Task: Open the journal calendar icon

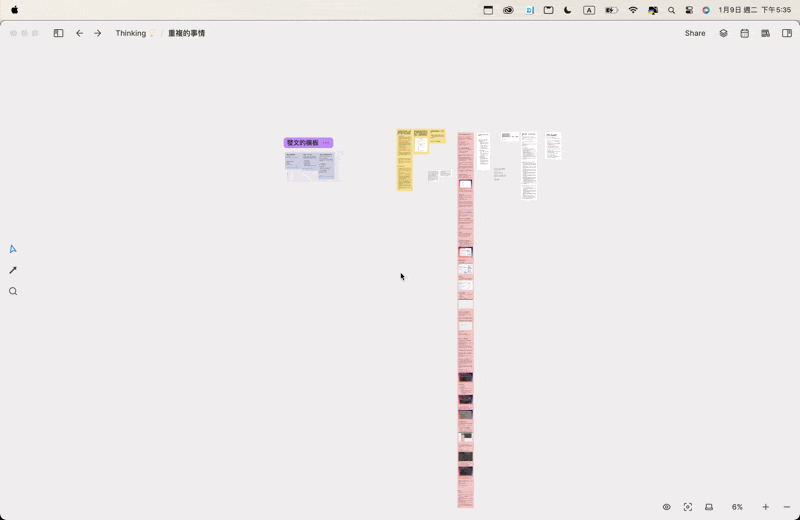Action: click(744, 33)
